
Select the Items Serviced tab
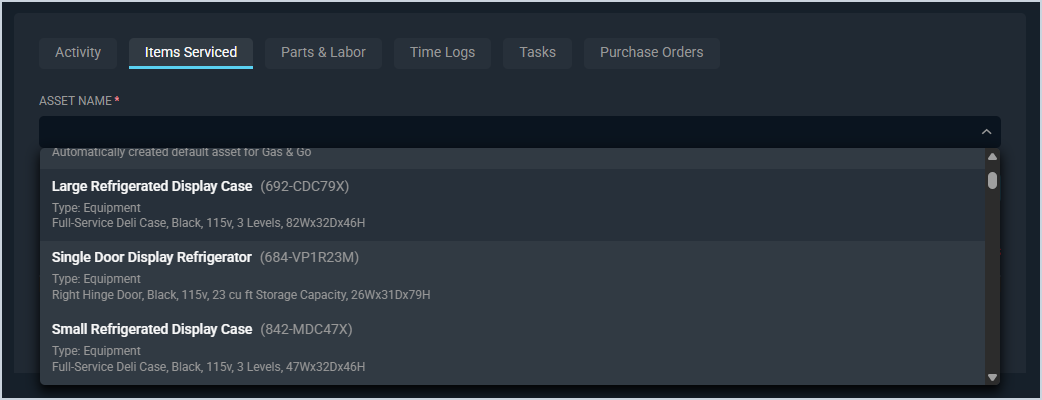click(191, 52)
